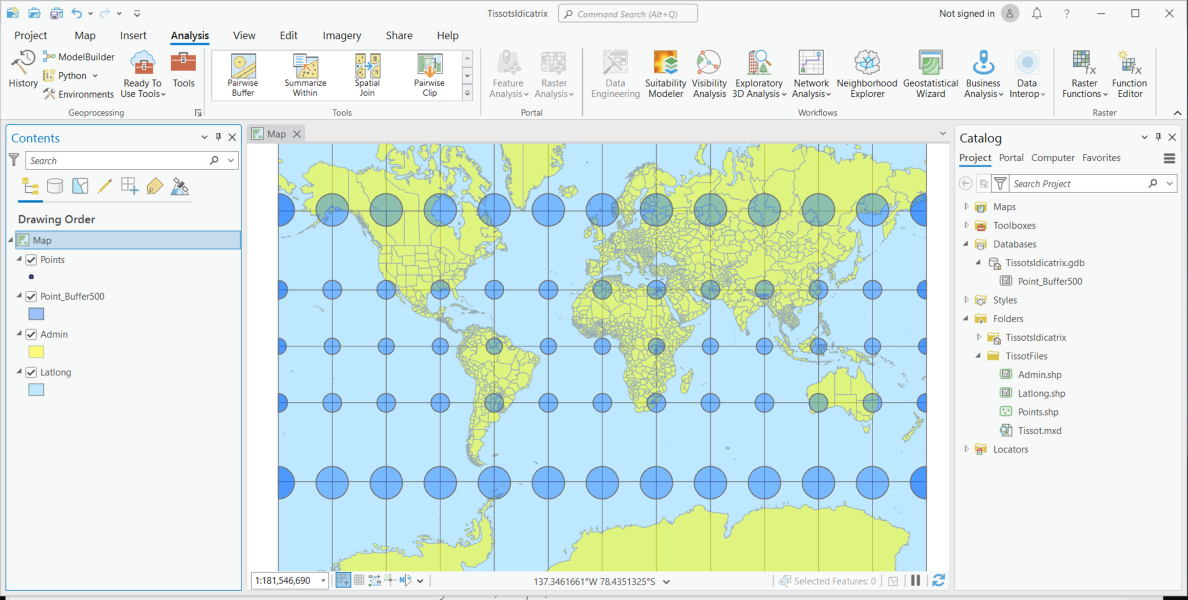Hide the Latlong layer
The height and width of the screenshot is (600, 1188).
tap(32, 372)
